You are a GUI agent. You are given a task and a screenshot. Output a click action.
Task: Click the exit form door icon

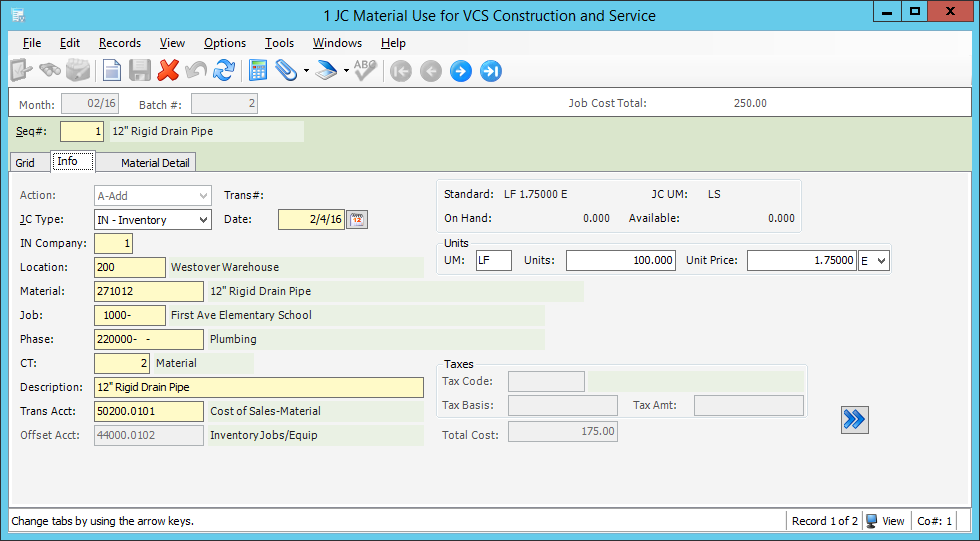[21, 71]
